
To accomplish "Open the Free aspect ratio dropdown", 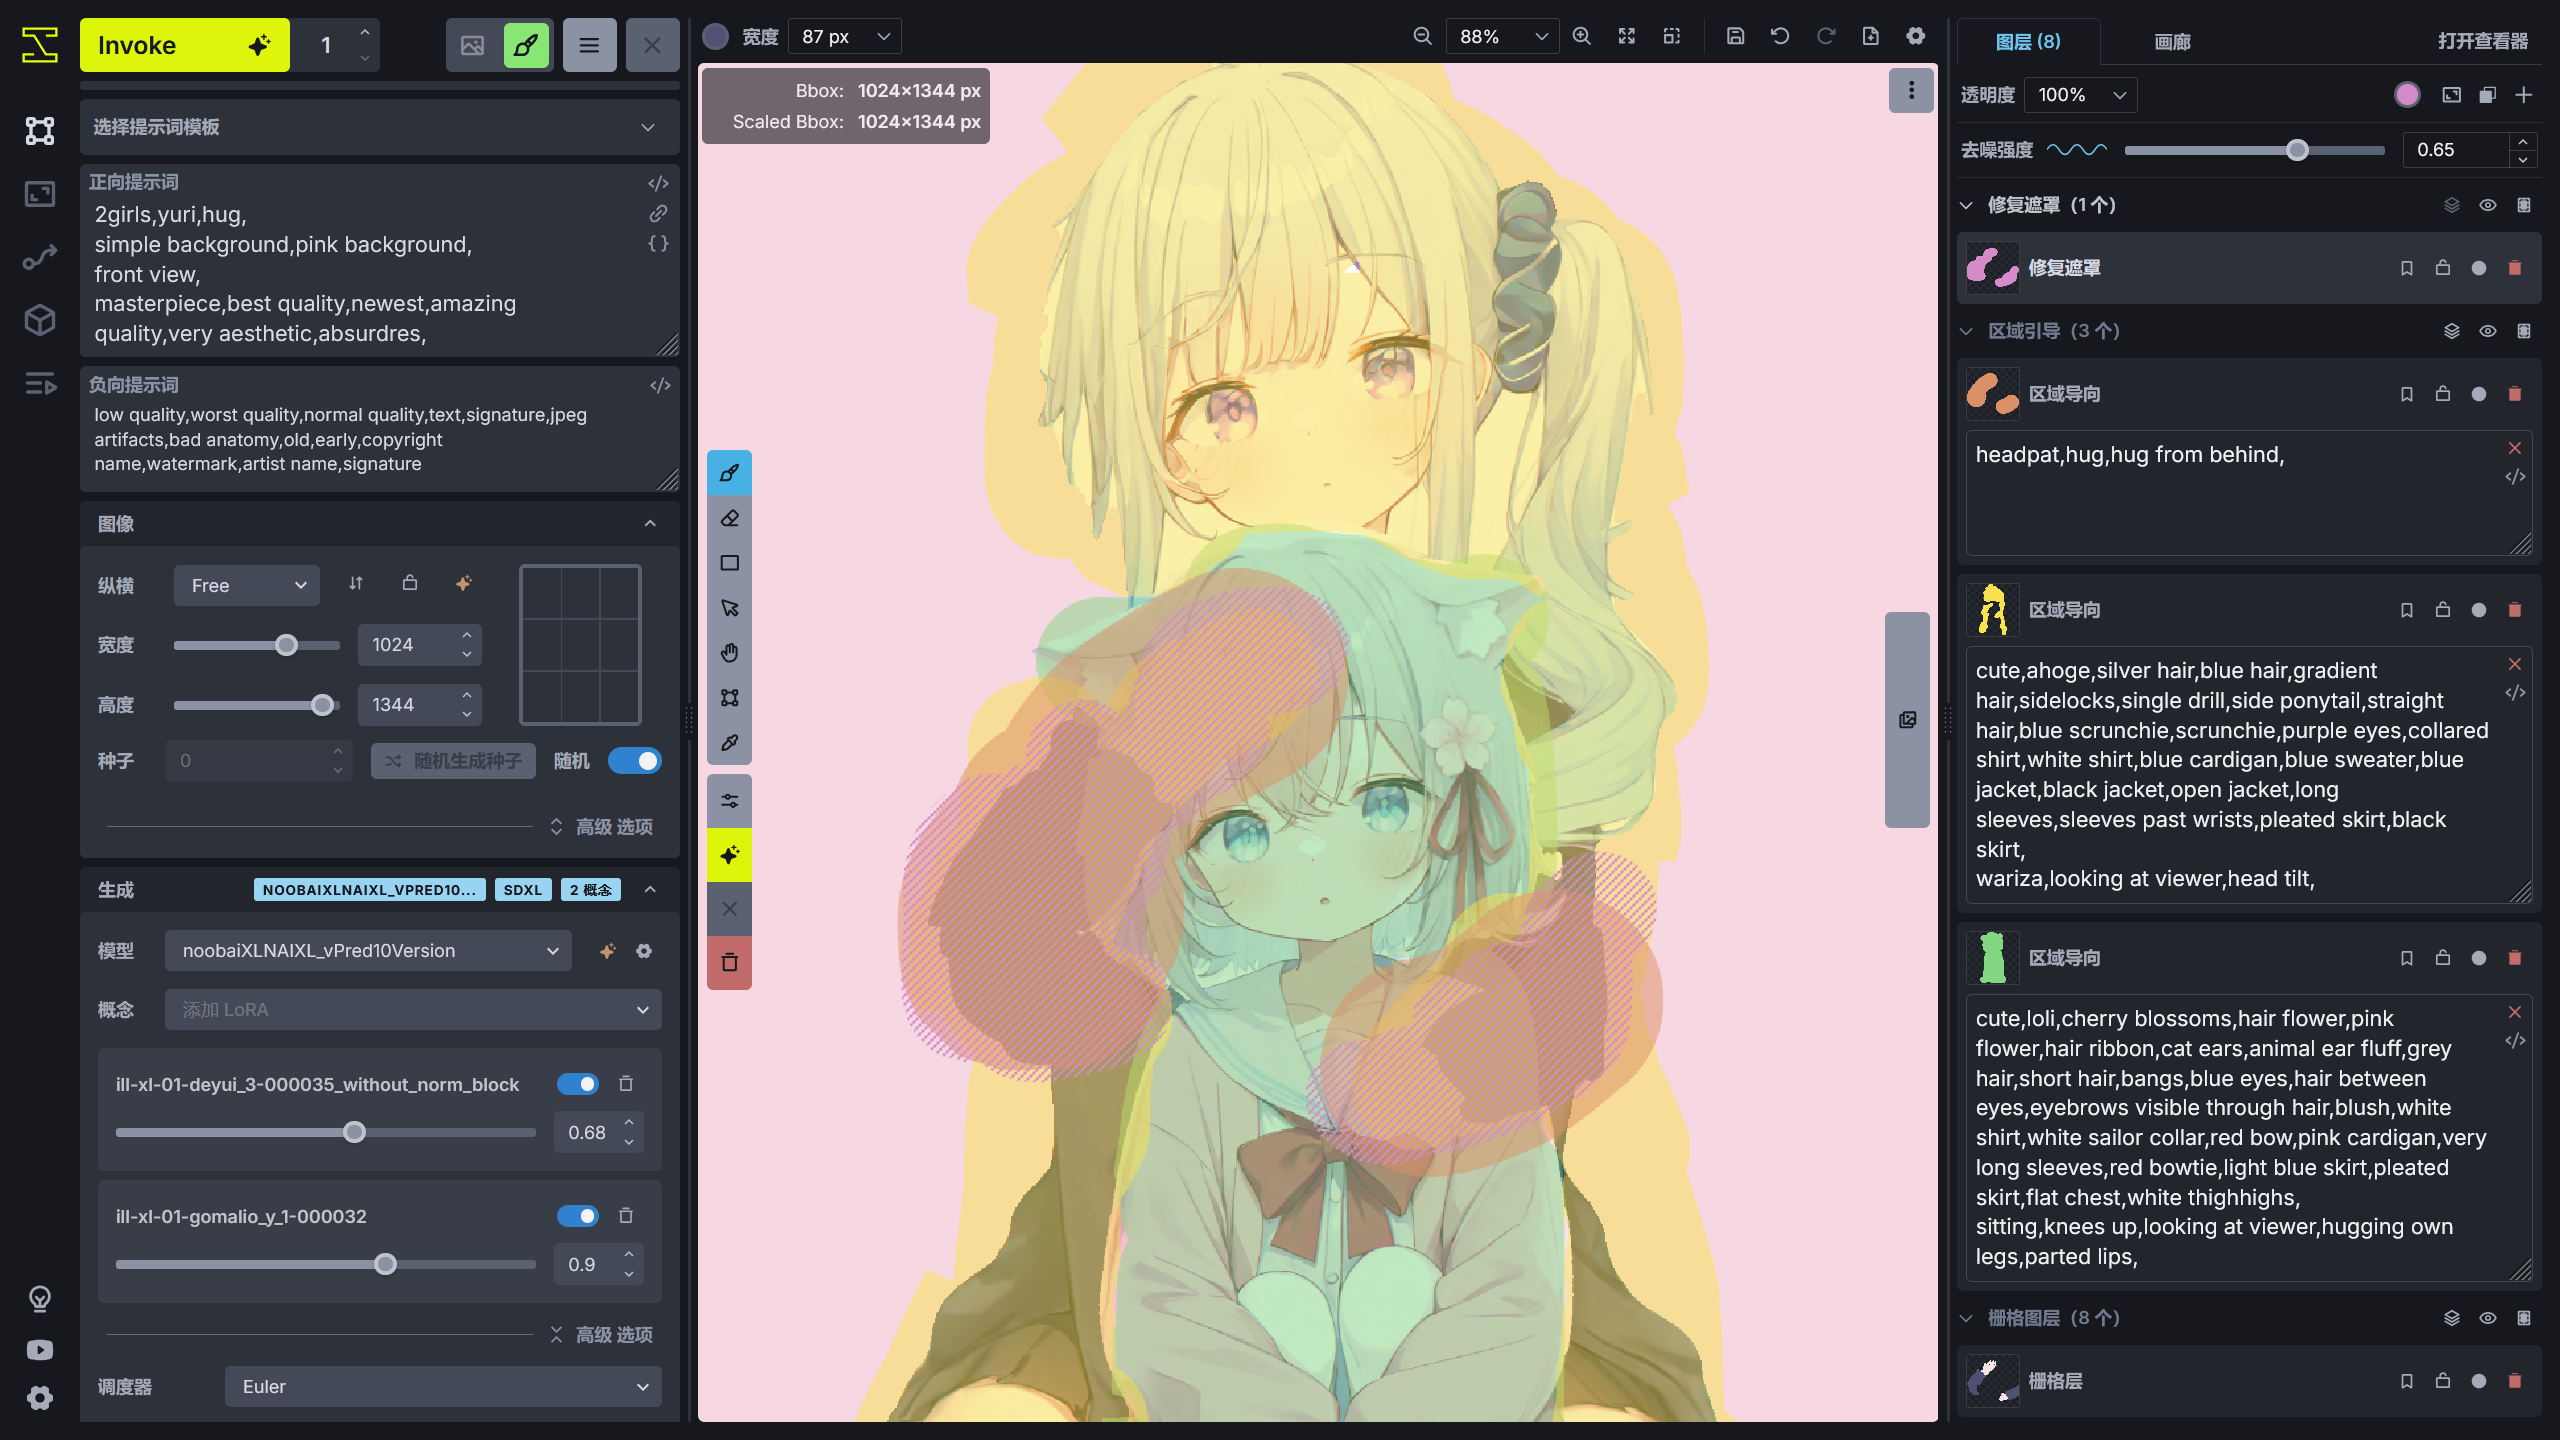I will 246,585.
